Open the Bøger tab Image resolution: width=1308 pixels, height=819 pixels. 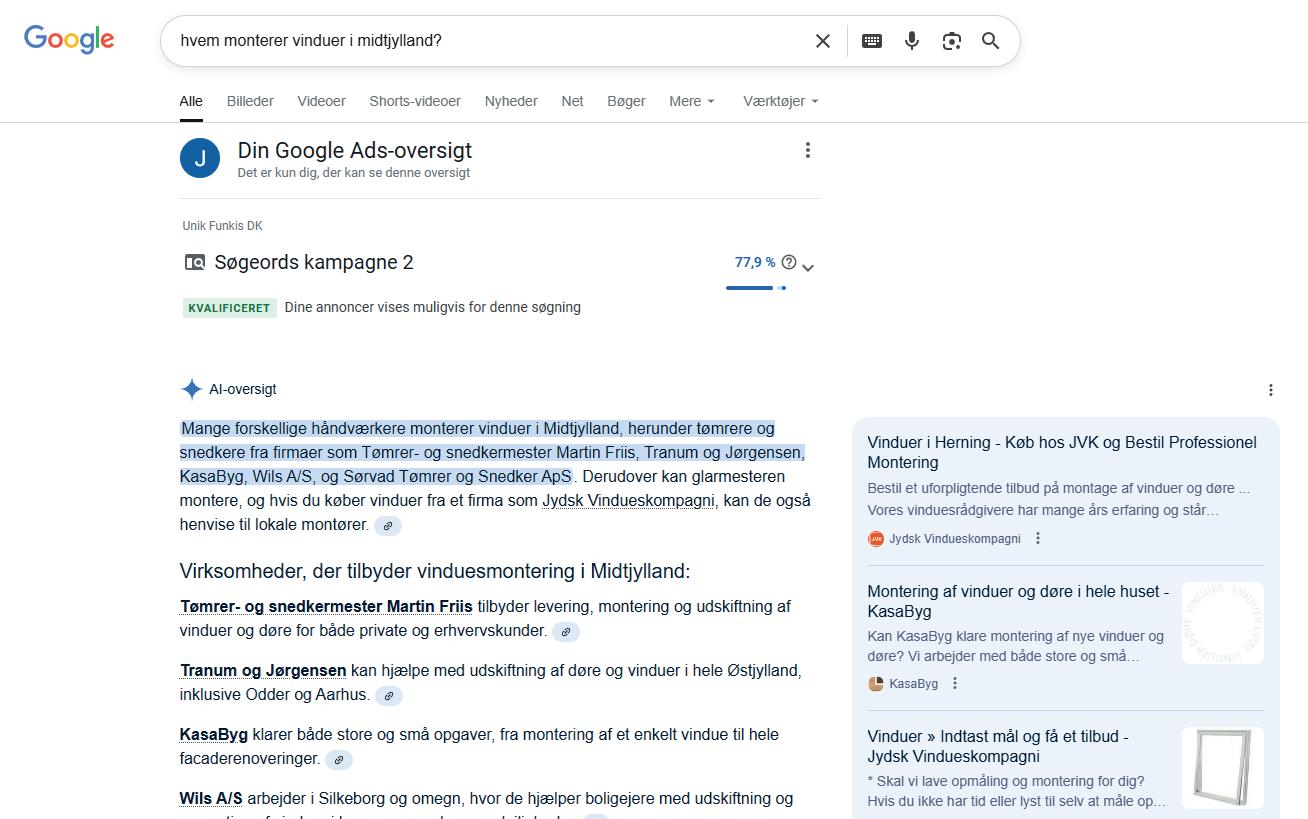click(x=626, y=101)
